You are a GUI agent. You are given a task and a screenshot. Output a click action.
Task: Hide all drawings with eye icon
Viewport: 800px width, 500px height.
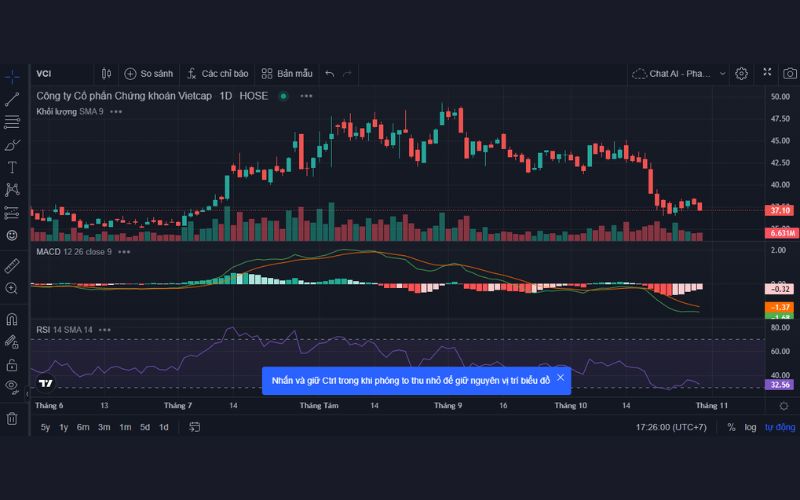pos(12,386)
